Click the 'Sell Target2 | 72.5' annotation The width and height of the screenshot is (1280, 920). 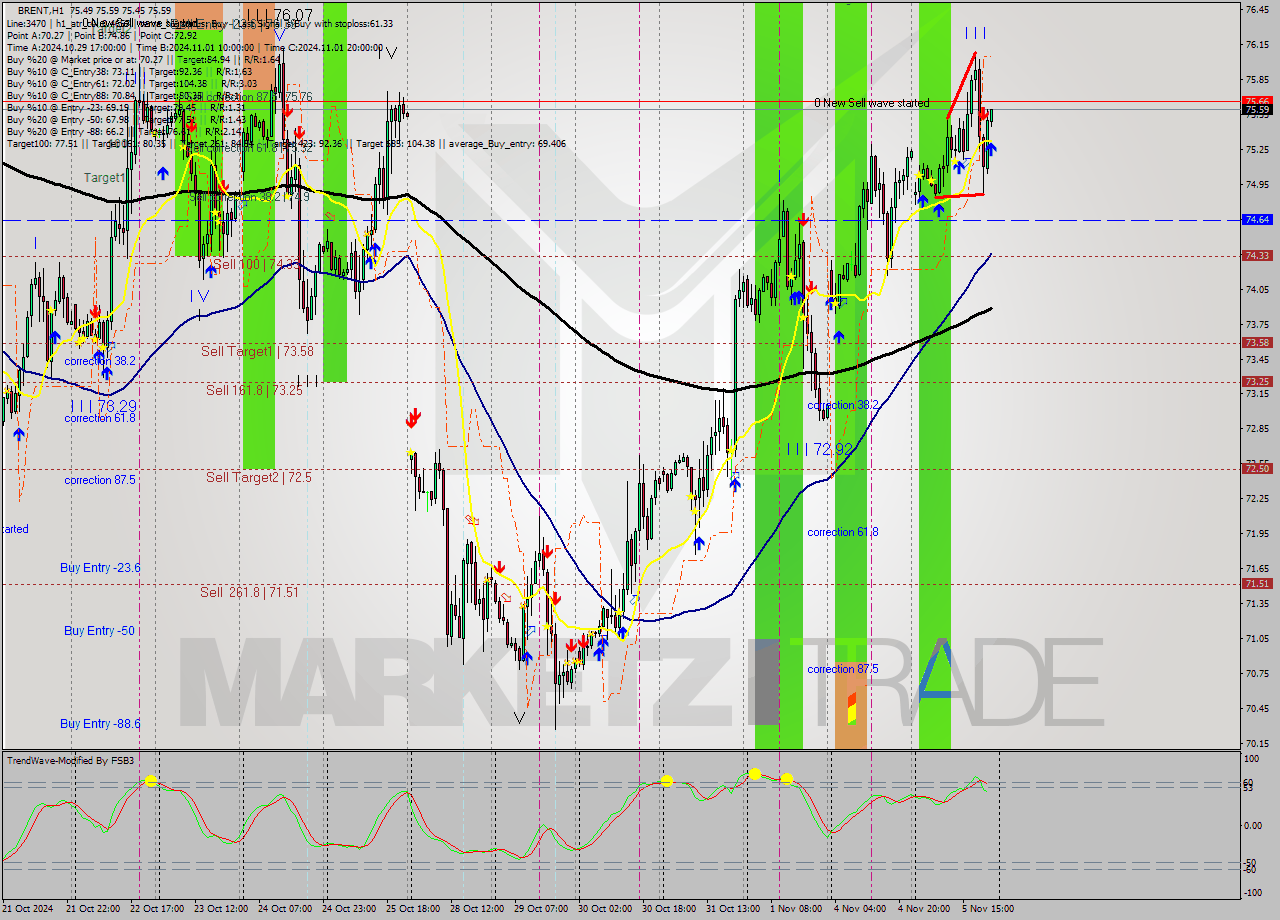(x=258, y=477)
